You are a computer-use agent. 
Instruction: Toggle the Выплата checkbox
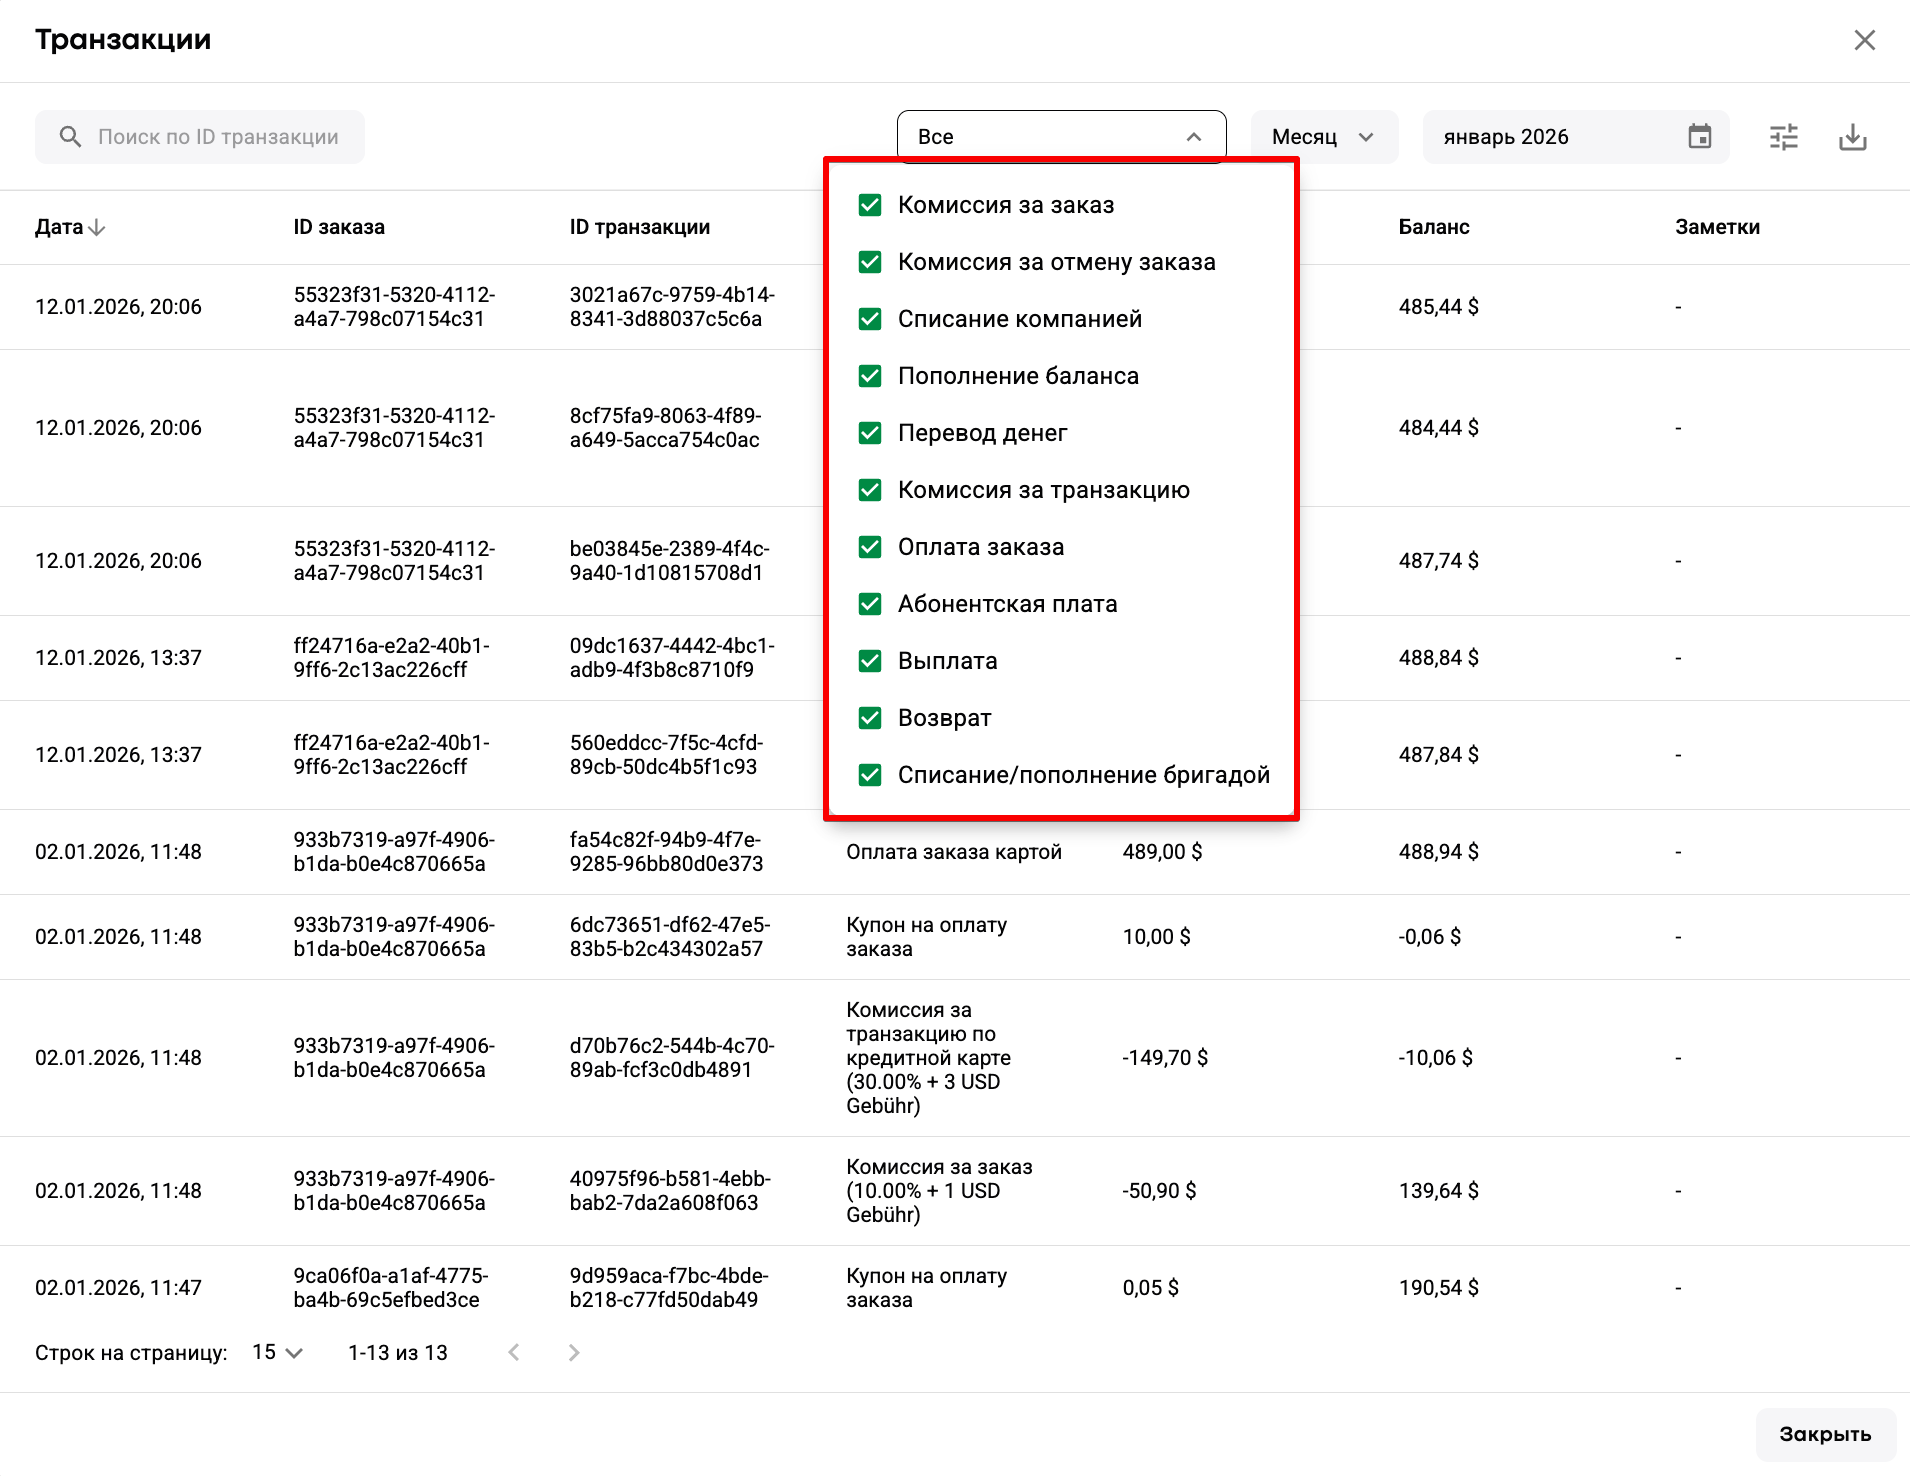point(870,661)
